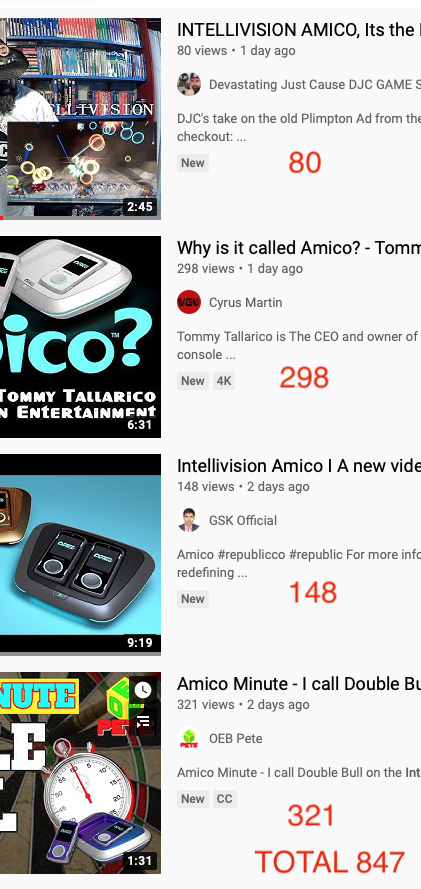Viewport: 421px width, 889px height.
Task: Open 'Why is it called Amico?' title link
Action: [x=299, y=248]
